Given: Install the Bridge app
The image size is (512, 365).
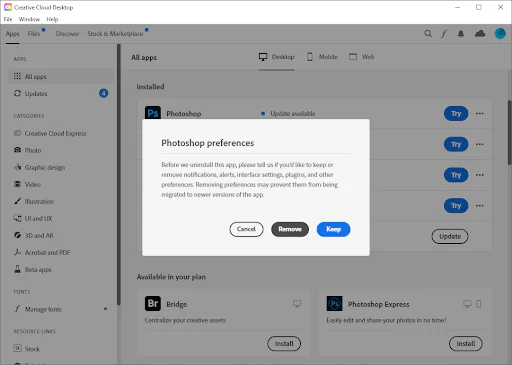Looking at the screenshot, I should (x=284, y=344).
